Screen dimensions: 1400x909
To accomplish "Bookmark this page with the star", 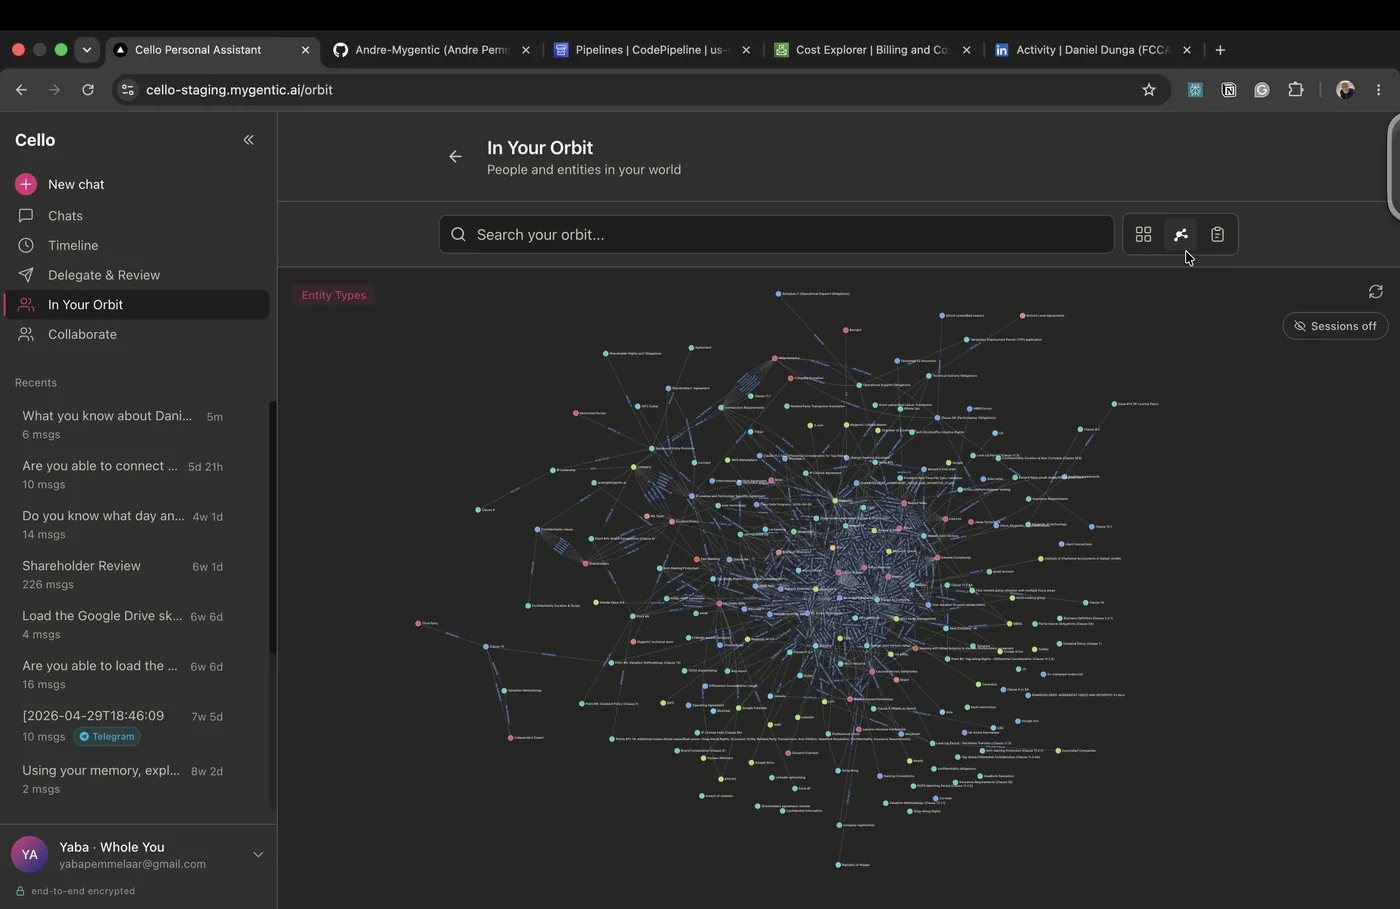I will pos(1149,90).
